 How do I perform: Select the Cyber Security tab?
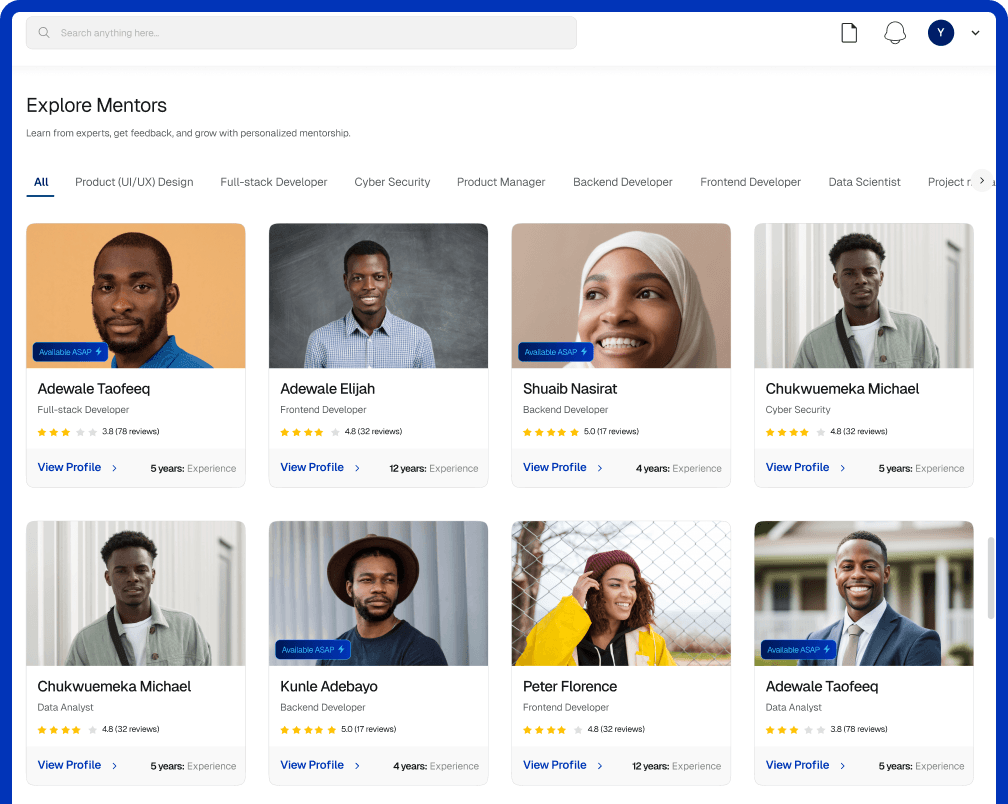click(392, 182)
